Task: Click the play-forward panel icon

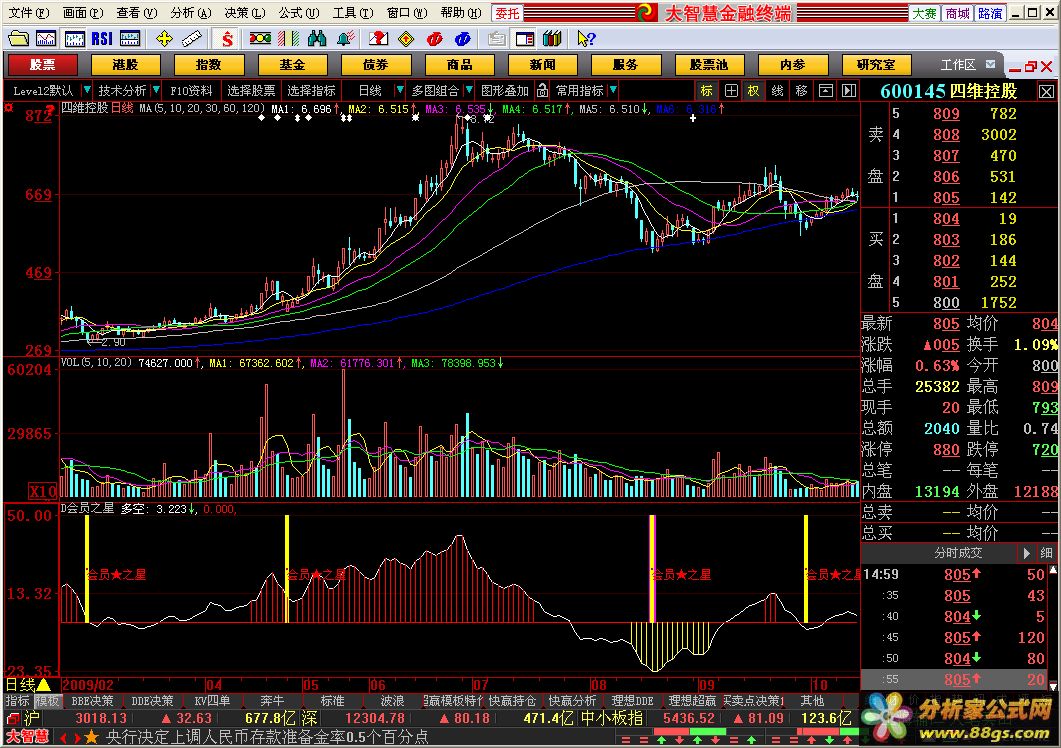Action: [849, 90]
